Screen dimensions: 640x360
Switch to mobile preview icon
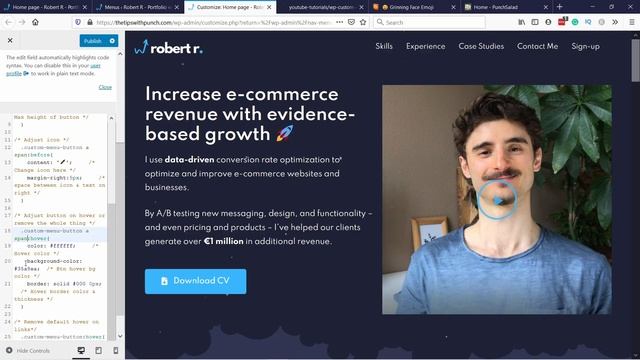[x=116, y=351]
